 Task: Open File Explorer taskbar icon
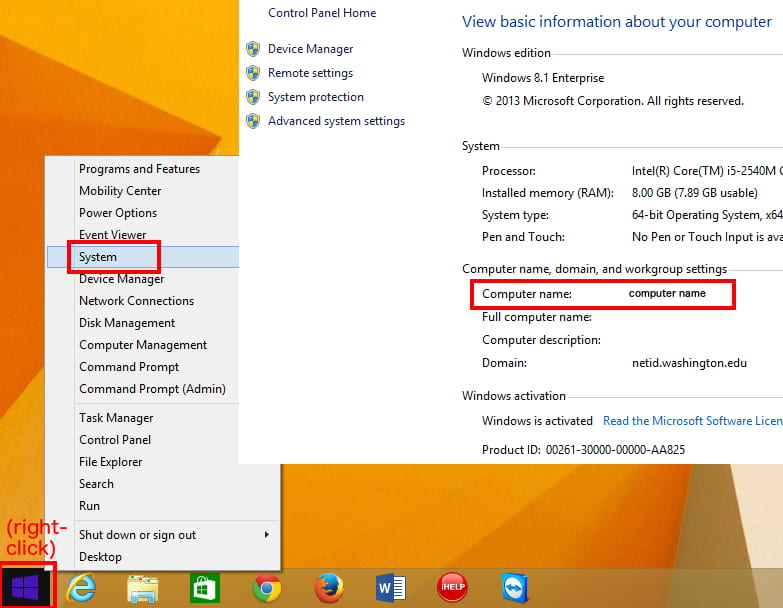coord(143,589)
